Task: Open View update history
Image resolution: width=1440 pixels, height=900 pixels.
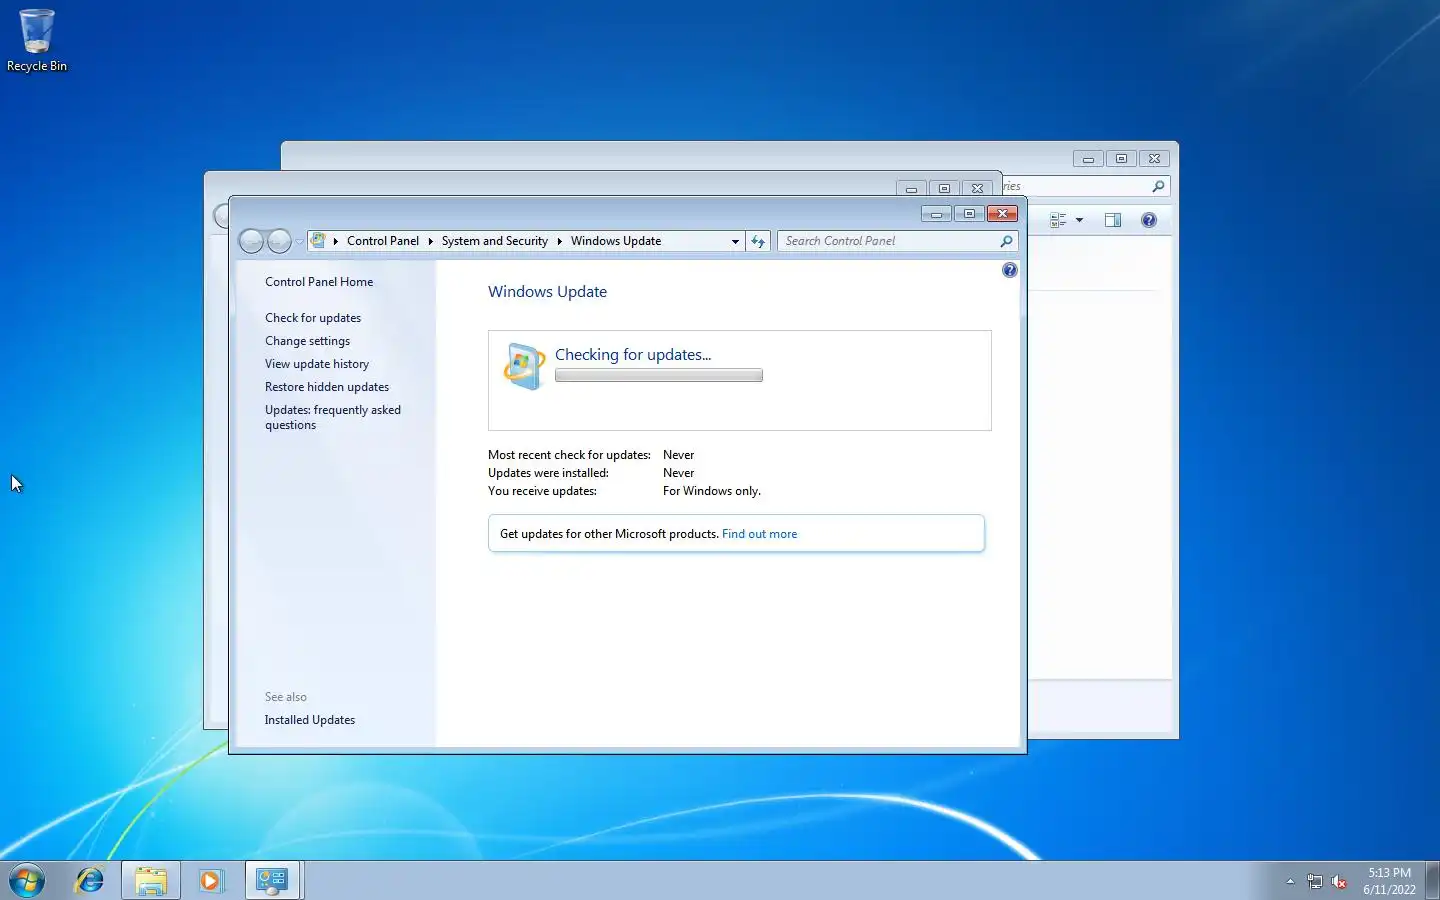Action: 317,364
